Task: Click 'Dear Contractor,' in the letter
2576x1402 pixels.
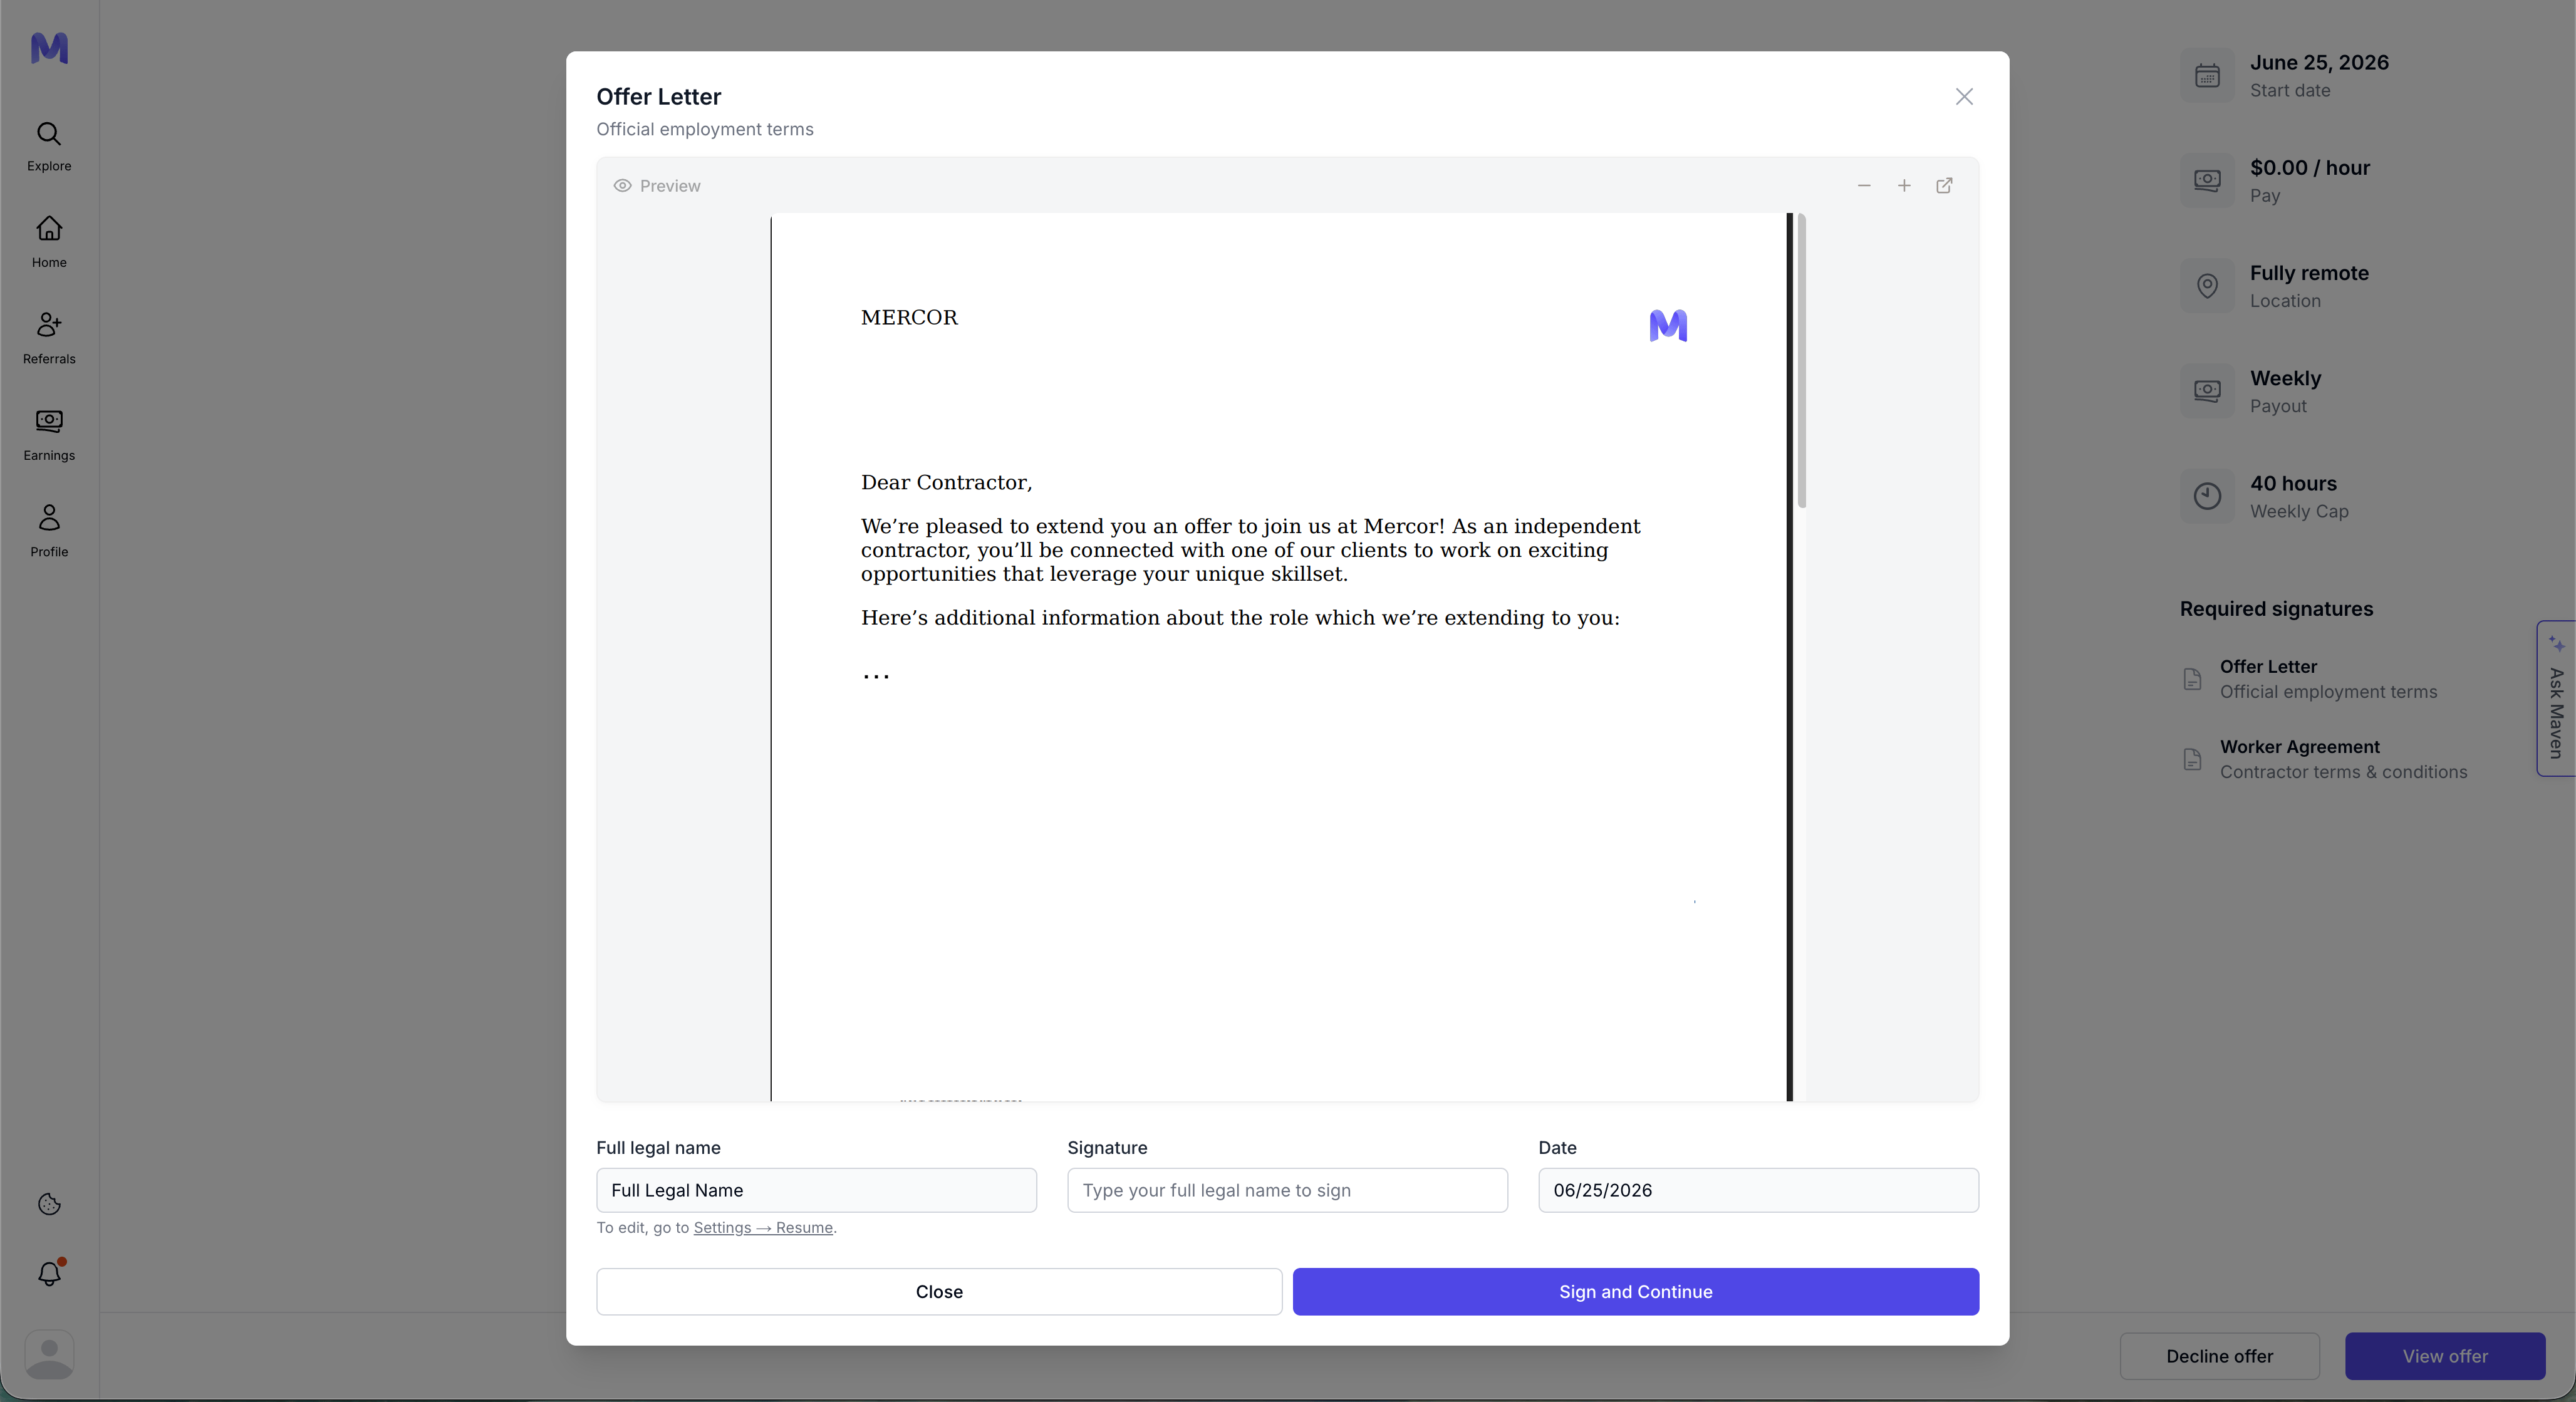Action: tap(946, 483)
